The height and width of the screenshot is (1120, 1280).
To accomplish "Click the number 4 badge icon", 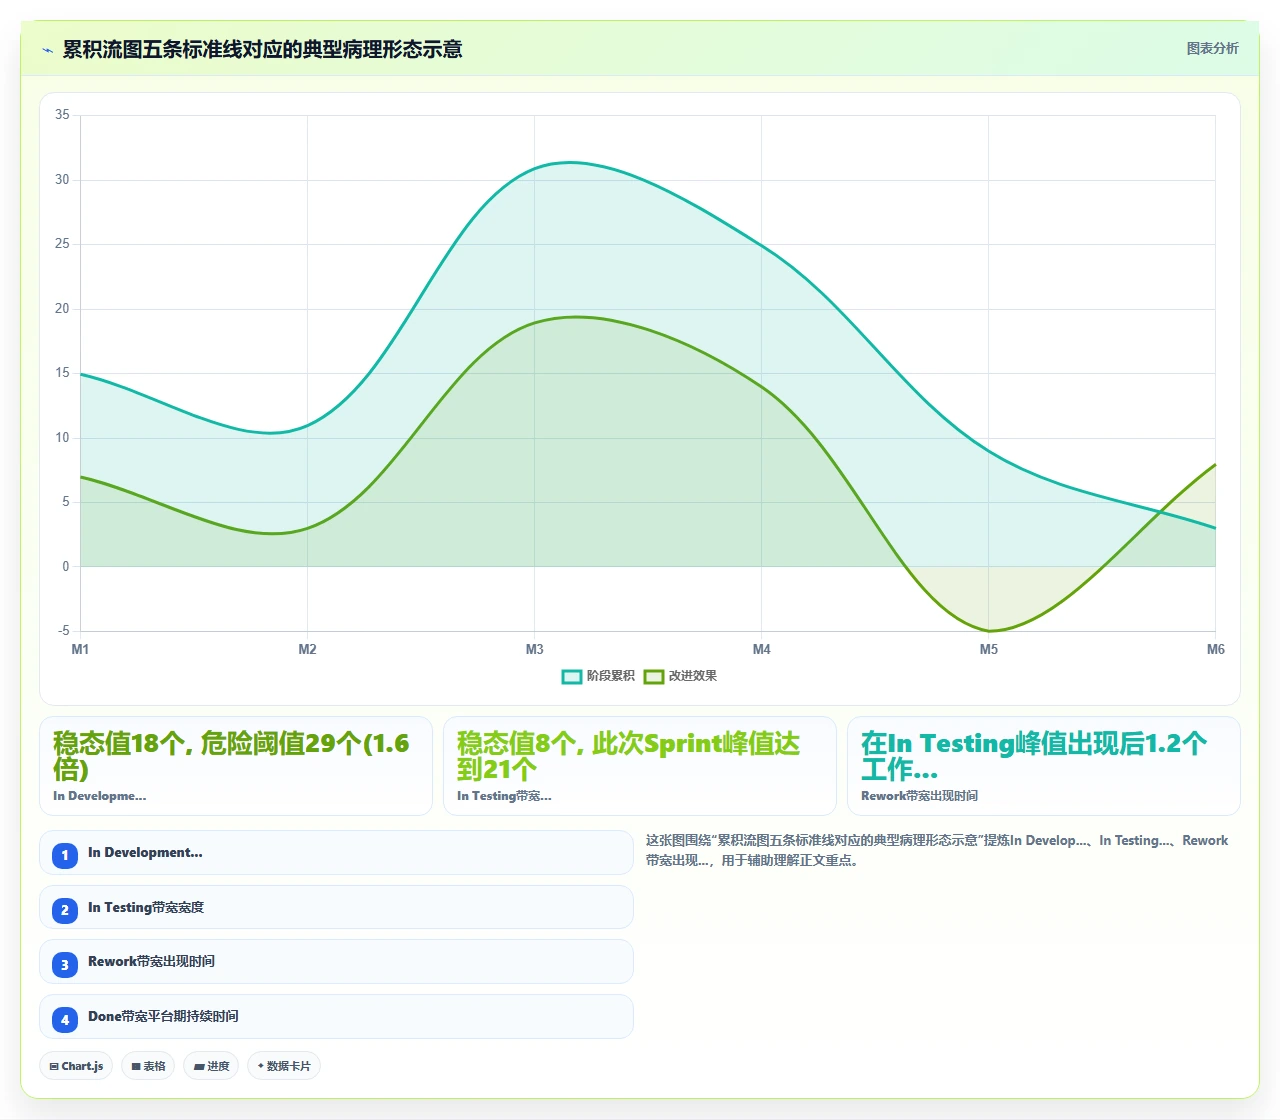I will pos(65,1019).
